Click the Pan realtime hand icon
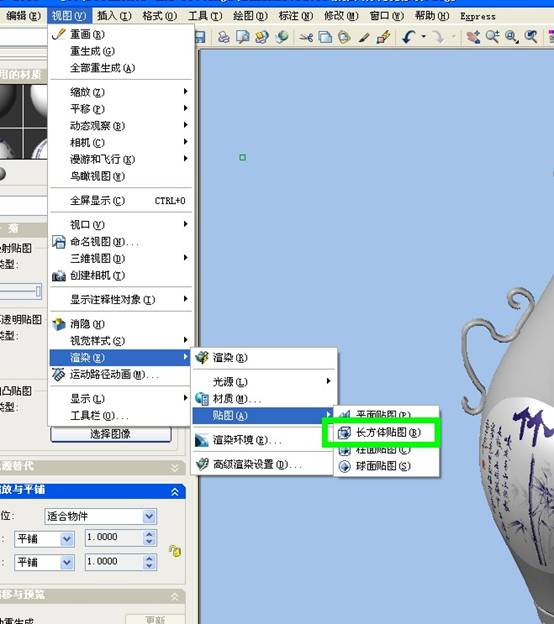The width and height of the screenshot is (554, 624). 473,37
